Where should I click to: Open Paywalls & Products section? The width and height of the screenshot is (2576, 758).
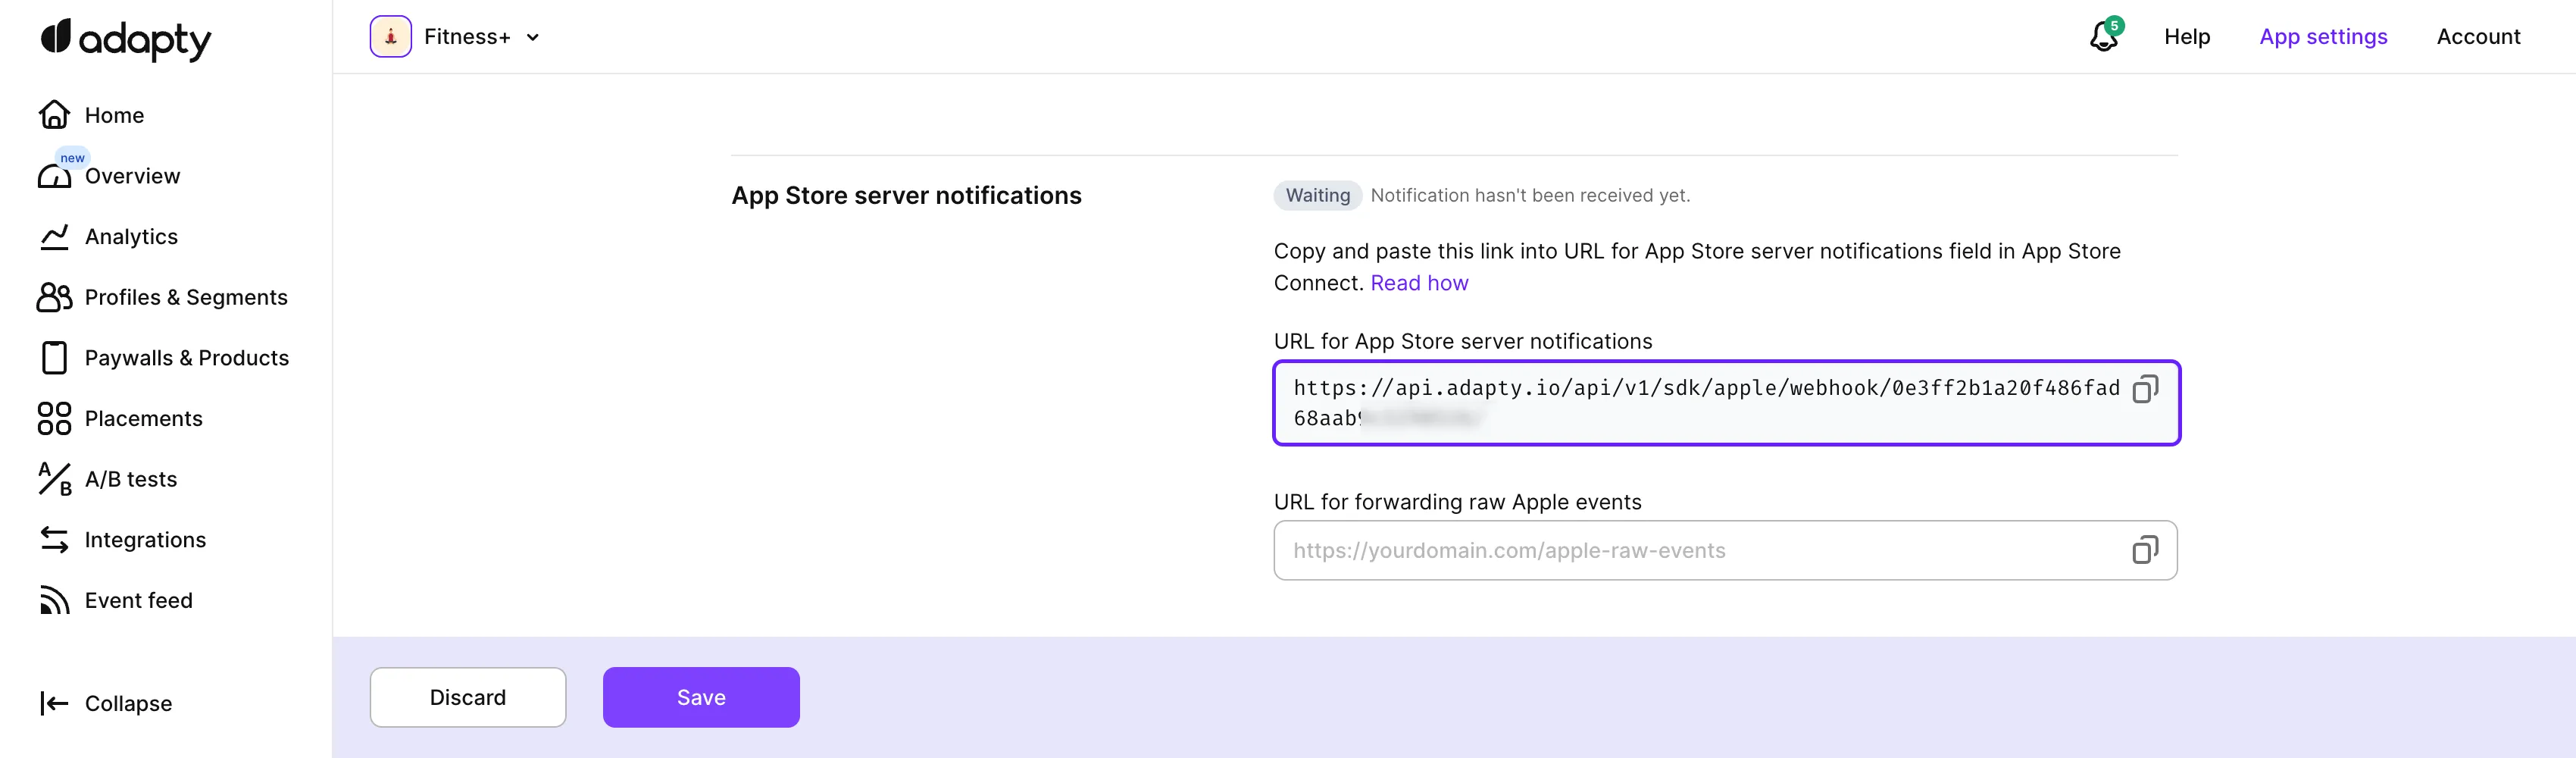tap(187, 358)
